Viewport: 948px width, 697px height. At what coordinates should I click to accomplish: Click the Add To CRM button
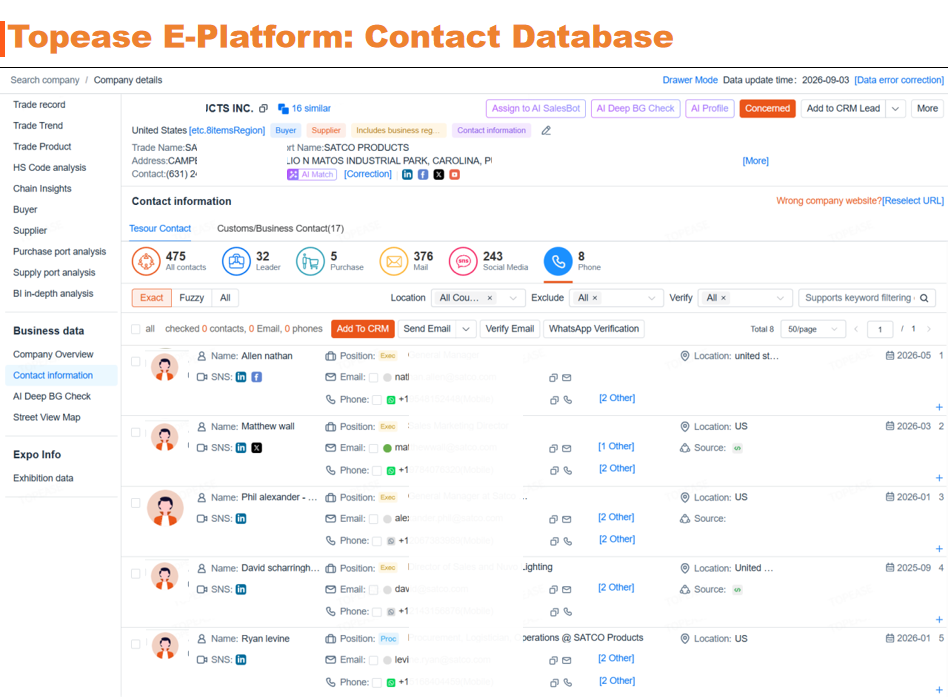pos(363,329)
